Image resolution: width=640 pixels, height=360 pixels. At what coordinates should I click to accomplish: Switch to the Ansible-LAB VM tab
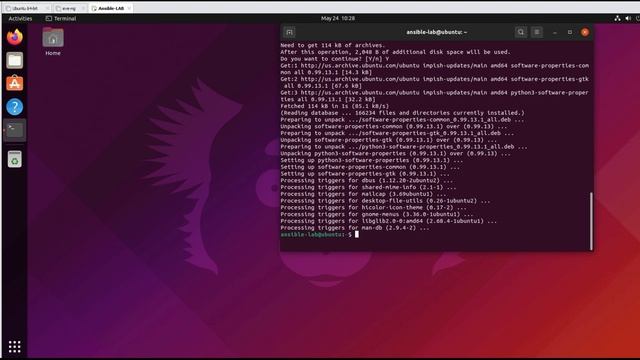[x=111, y=8]
